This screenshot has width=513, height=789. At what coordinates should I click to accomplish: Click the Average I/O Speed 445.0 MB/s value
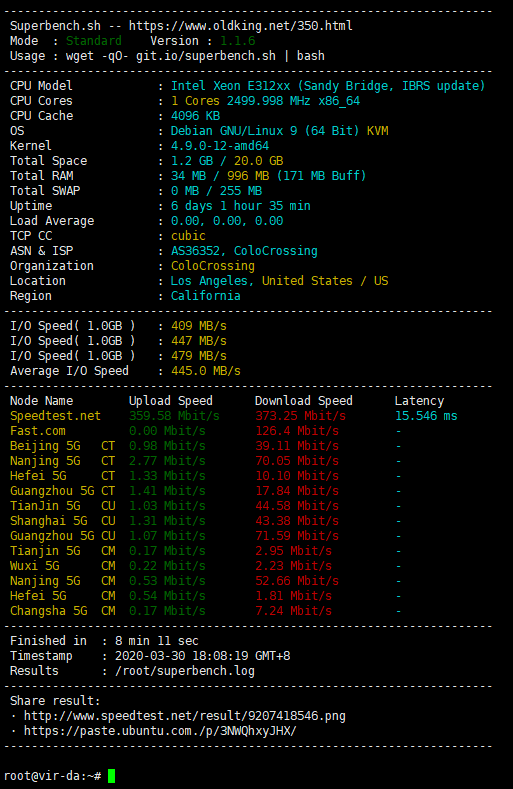[x=205, y=371]
